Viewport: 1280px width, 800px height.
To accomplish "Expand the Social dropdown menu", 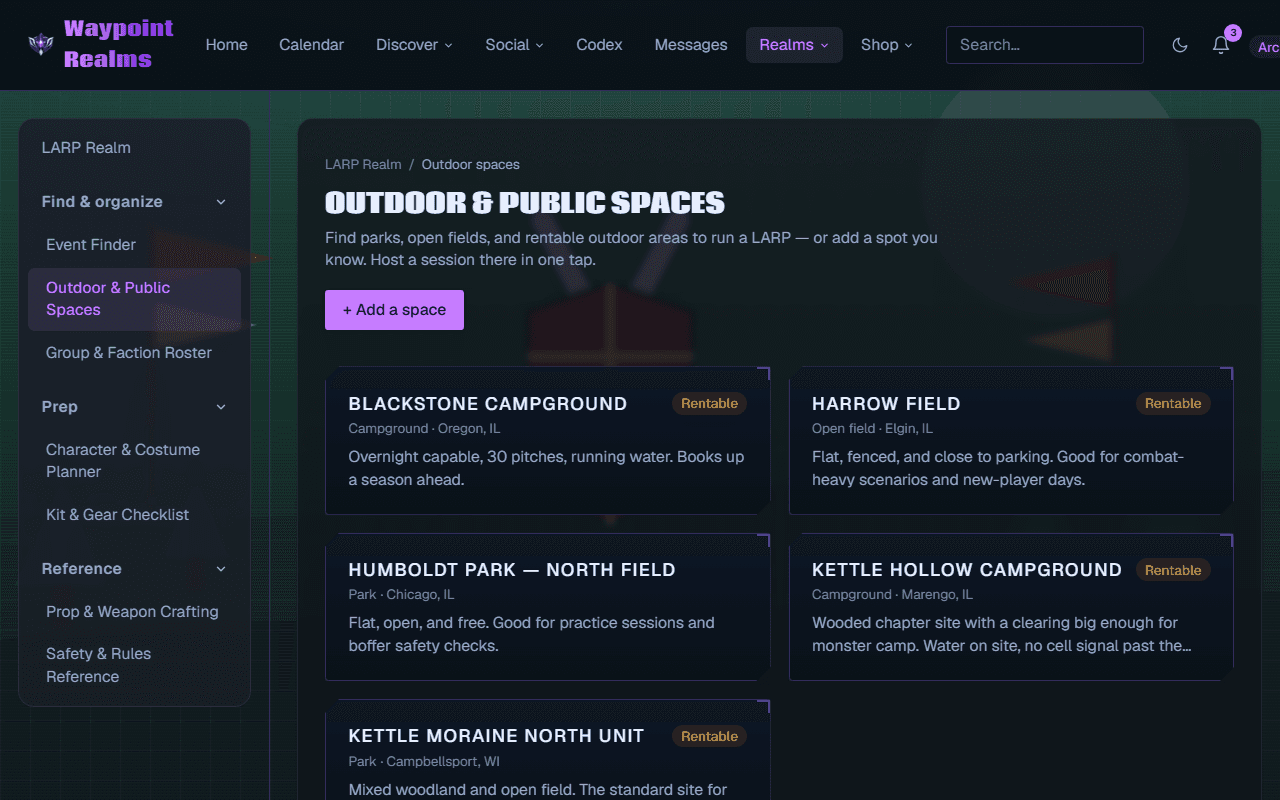I will [x=514, y=45].
